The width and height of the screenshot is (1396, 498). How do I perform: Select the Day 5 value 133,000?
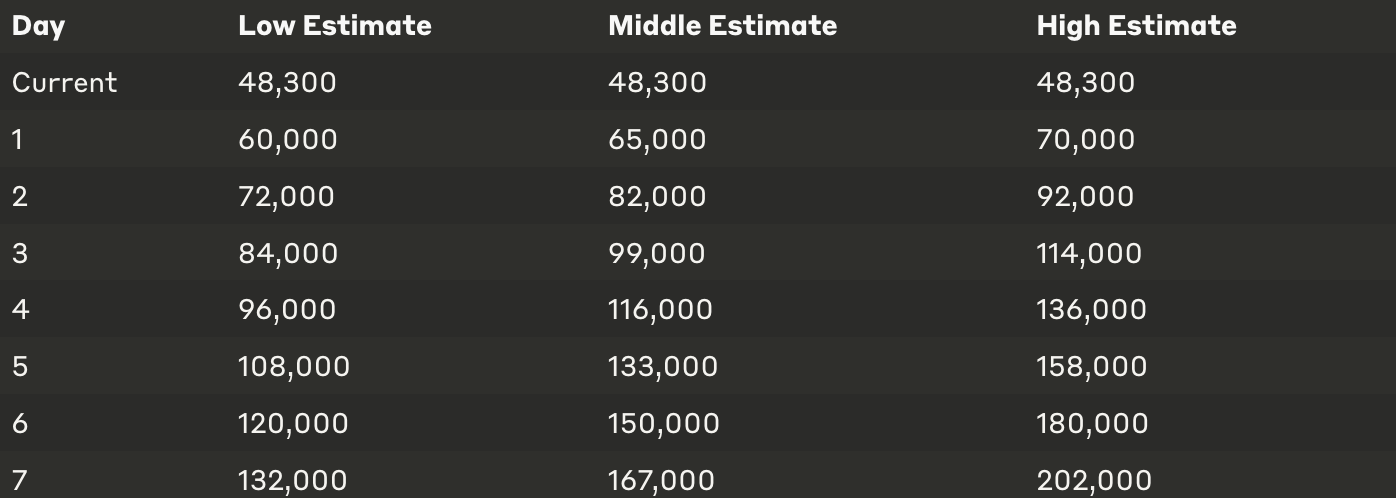pos(662,367)
